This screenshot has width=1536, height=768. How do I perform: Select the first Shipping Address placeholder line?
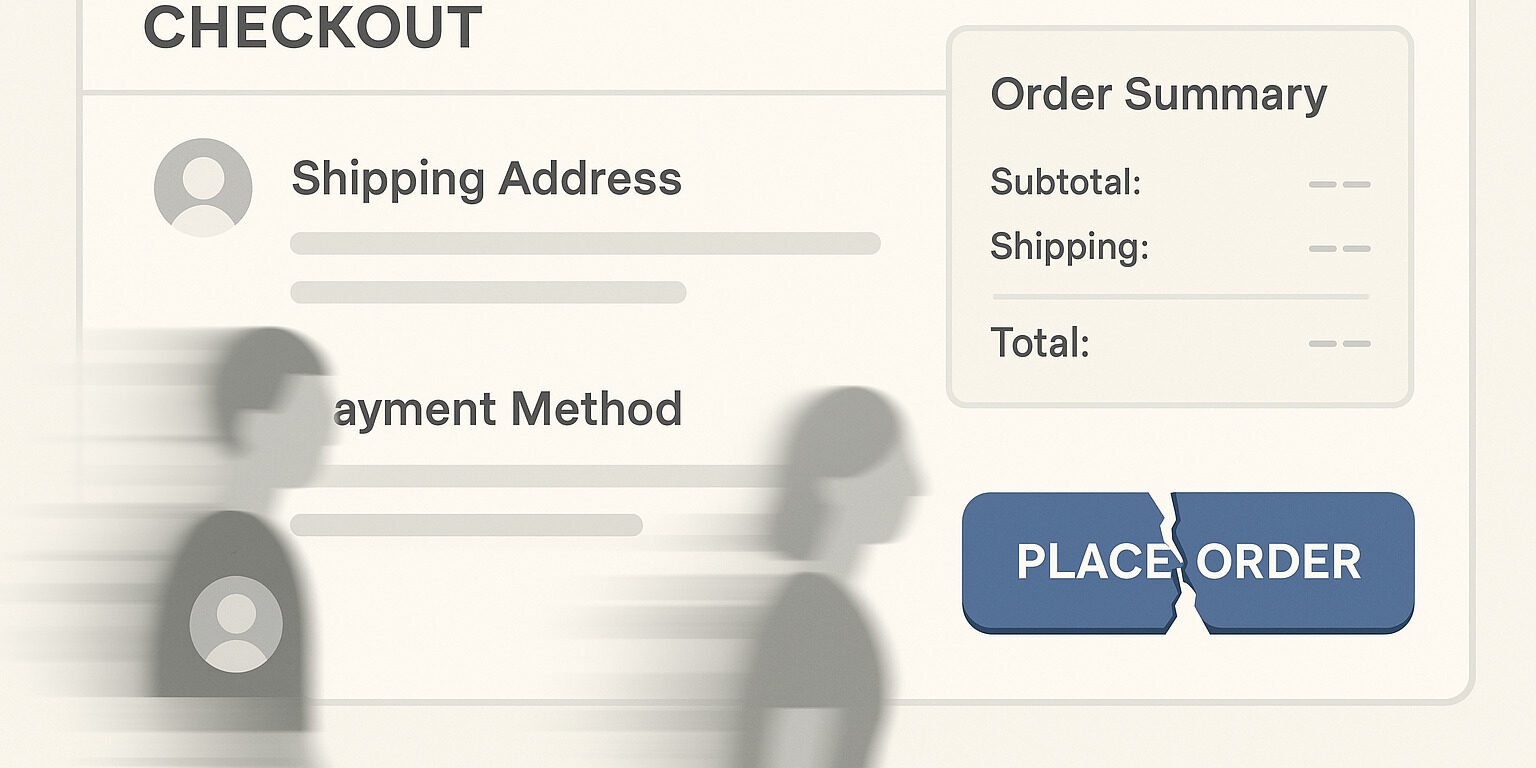[x=585, y=243]
